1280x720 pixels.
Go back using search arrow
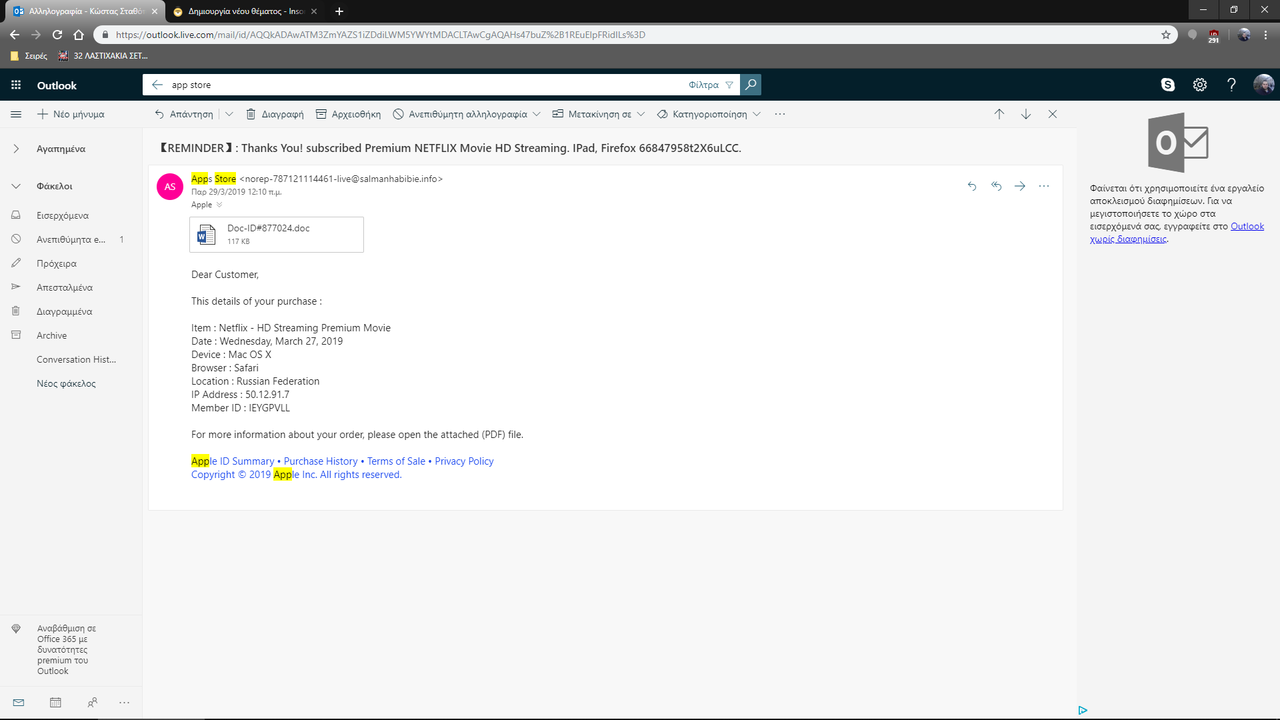click(157, 85)
